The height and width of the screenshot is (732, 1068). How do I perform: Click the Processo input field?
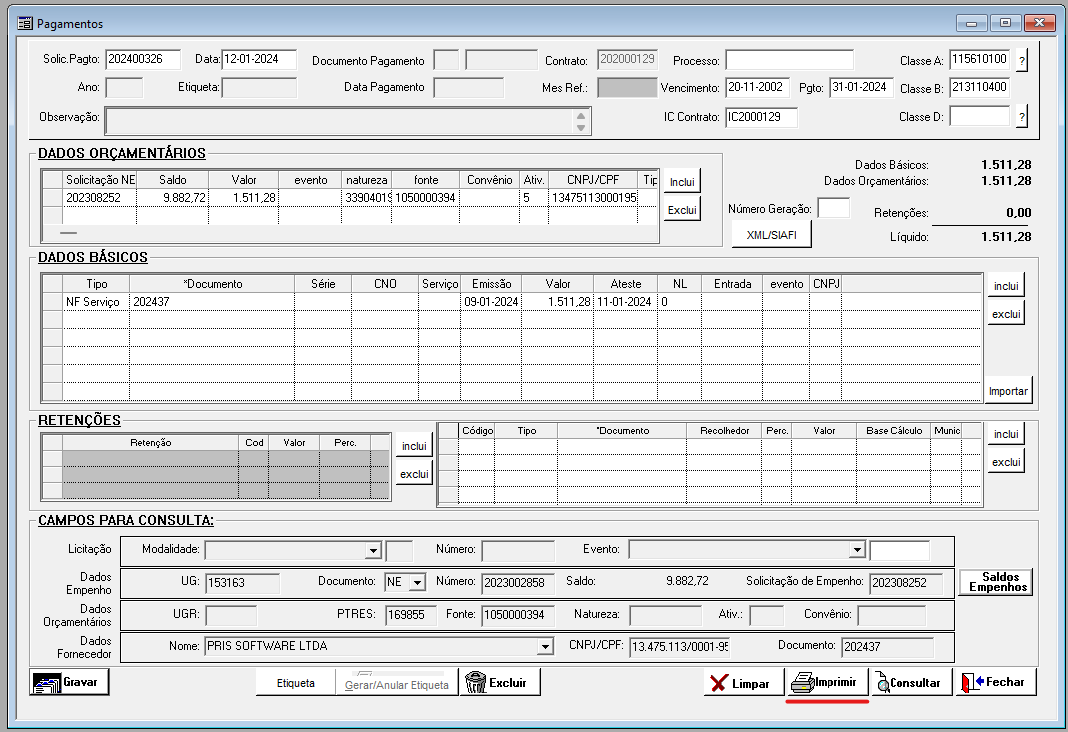coord(789,60)
